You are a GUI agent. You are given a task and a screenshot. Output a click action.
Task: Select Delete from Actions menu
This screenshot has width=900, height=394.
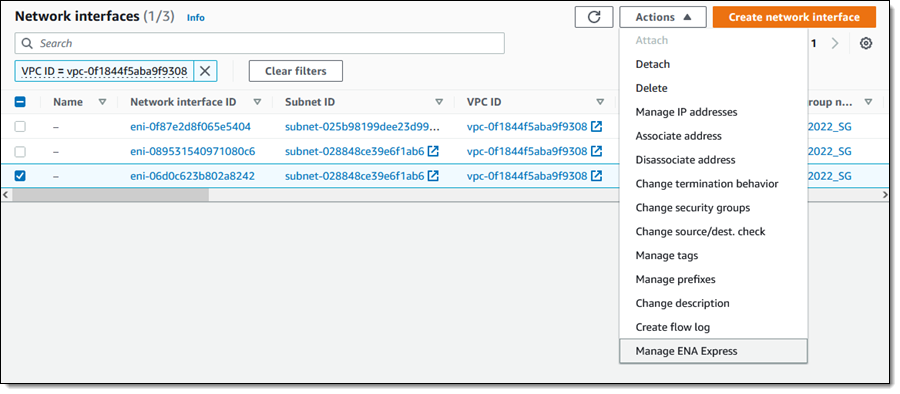pyautogui.click(x=713, y=88)
